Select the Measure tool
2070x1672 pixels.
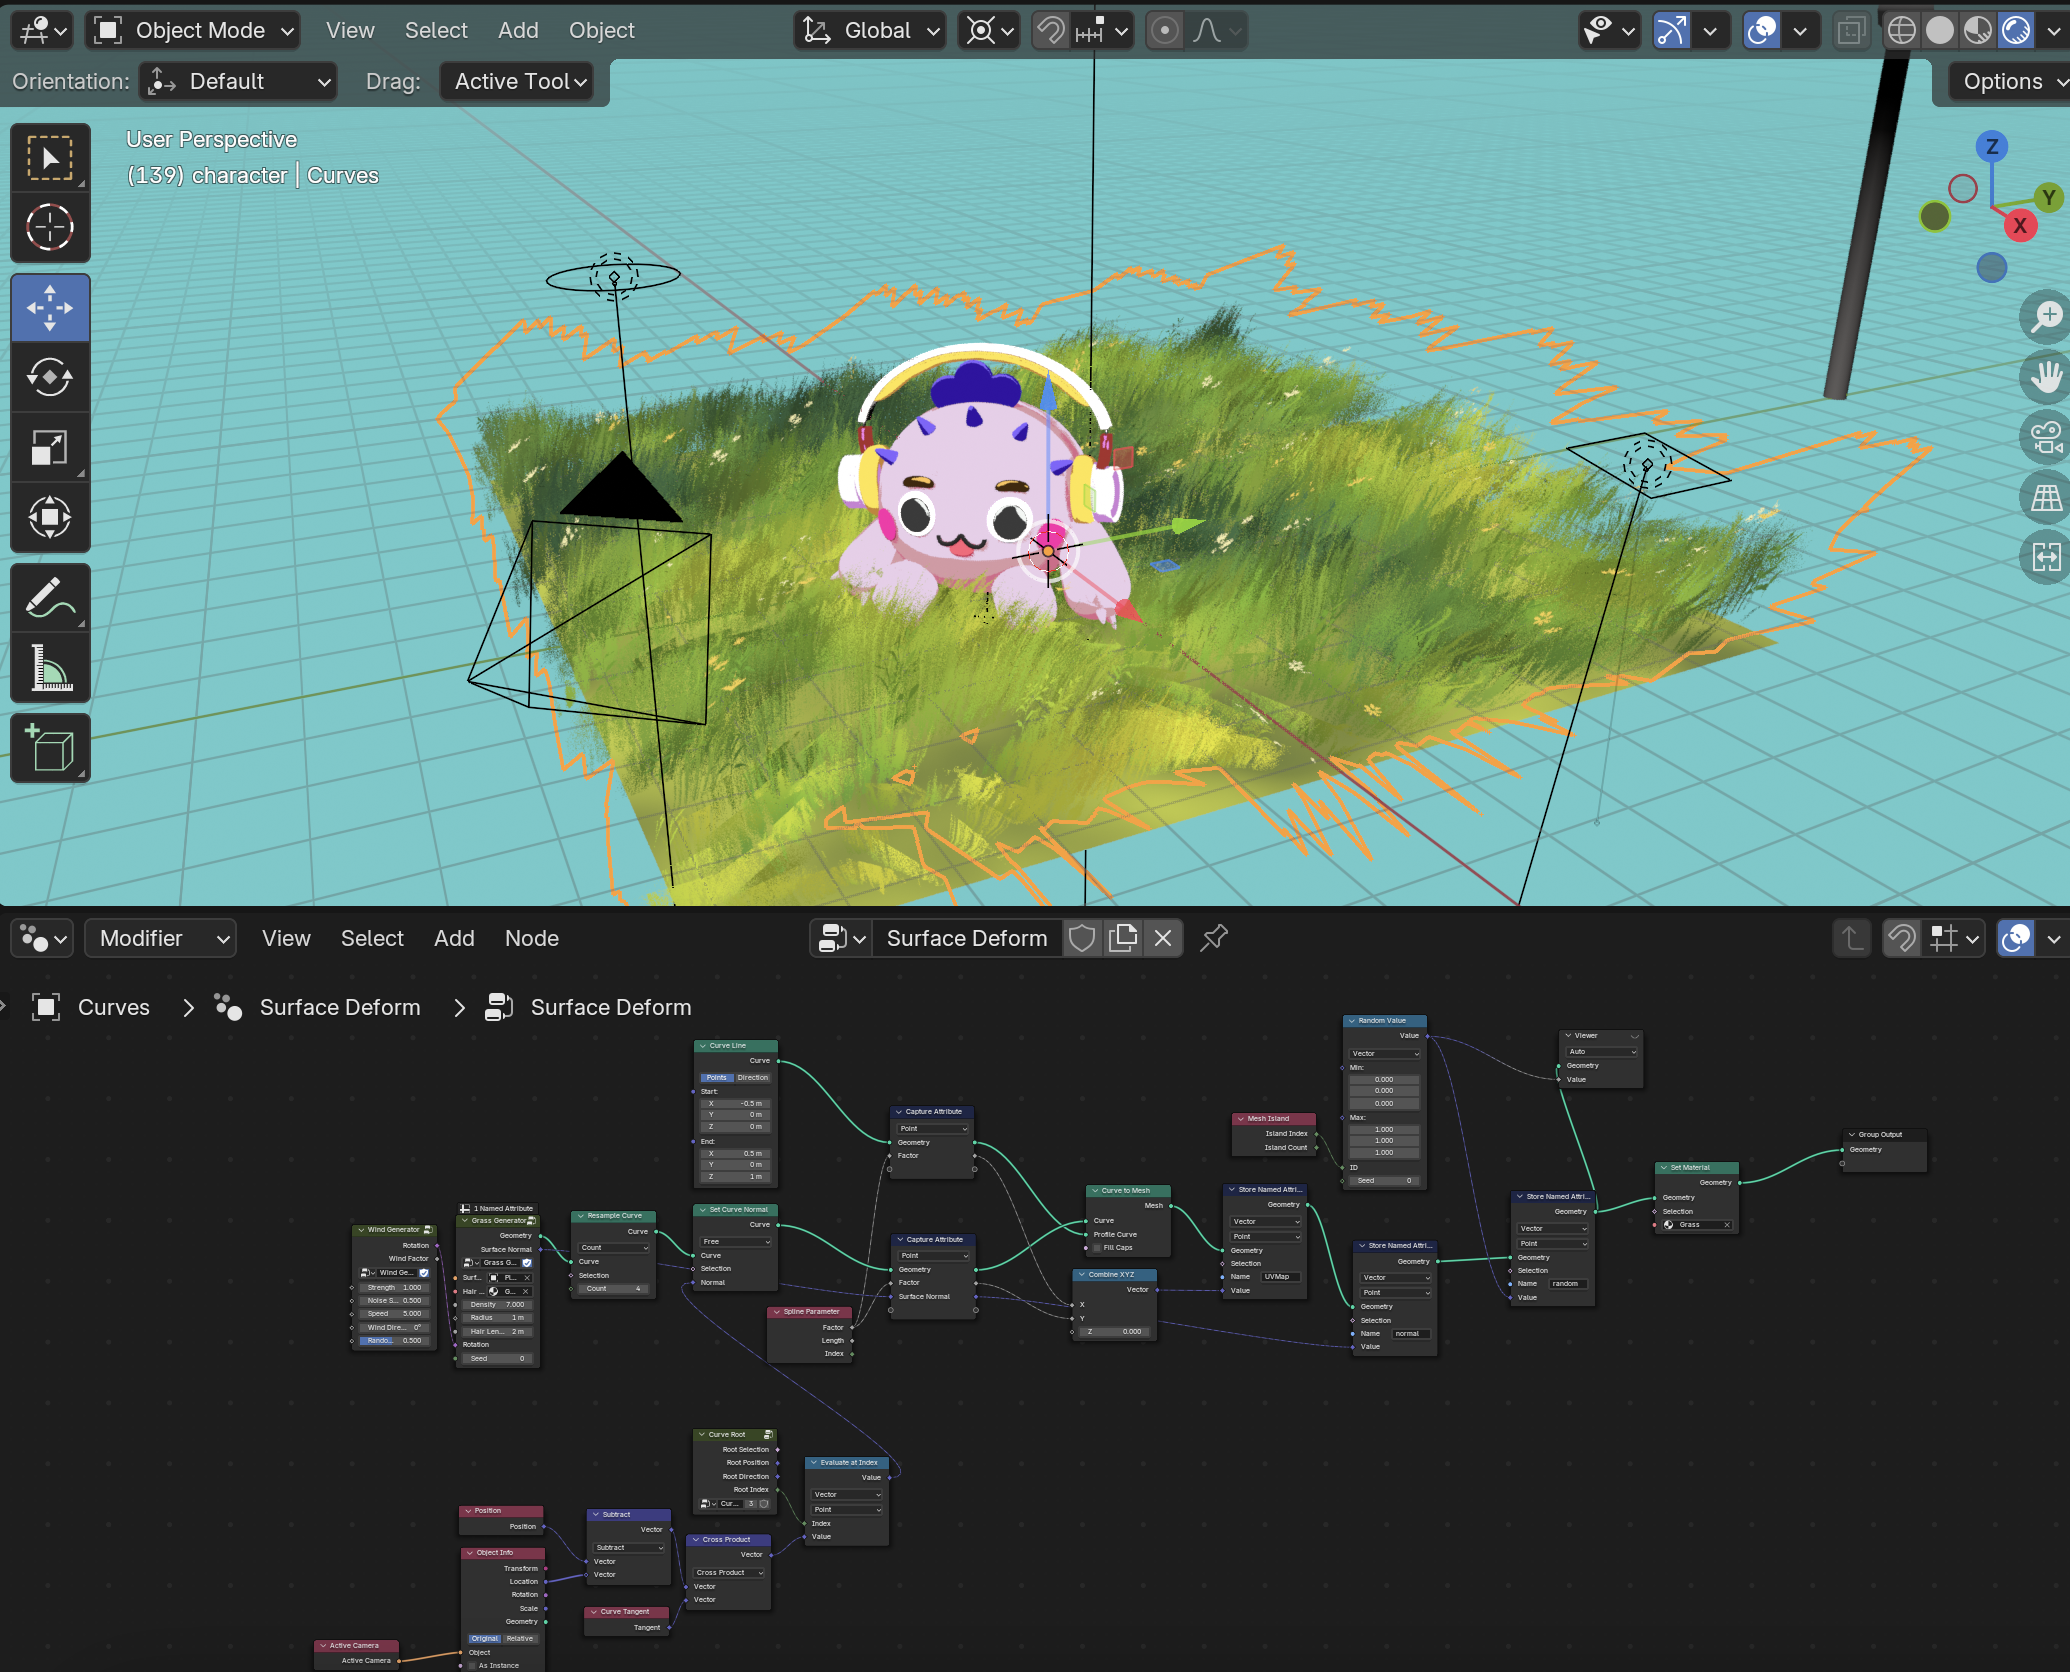click(49, 667)
